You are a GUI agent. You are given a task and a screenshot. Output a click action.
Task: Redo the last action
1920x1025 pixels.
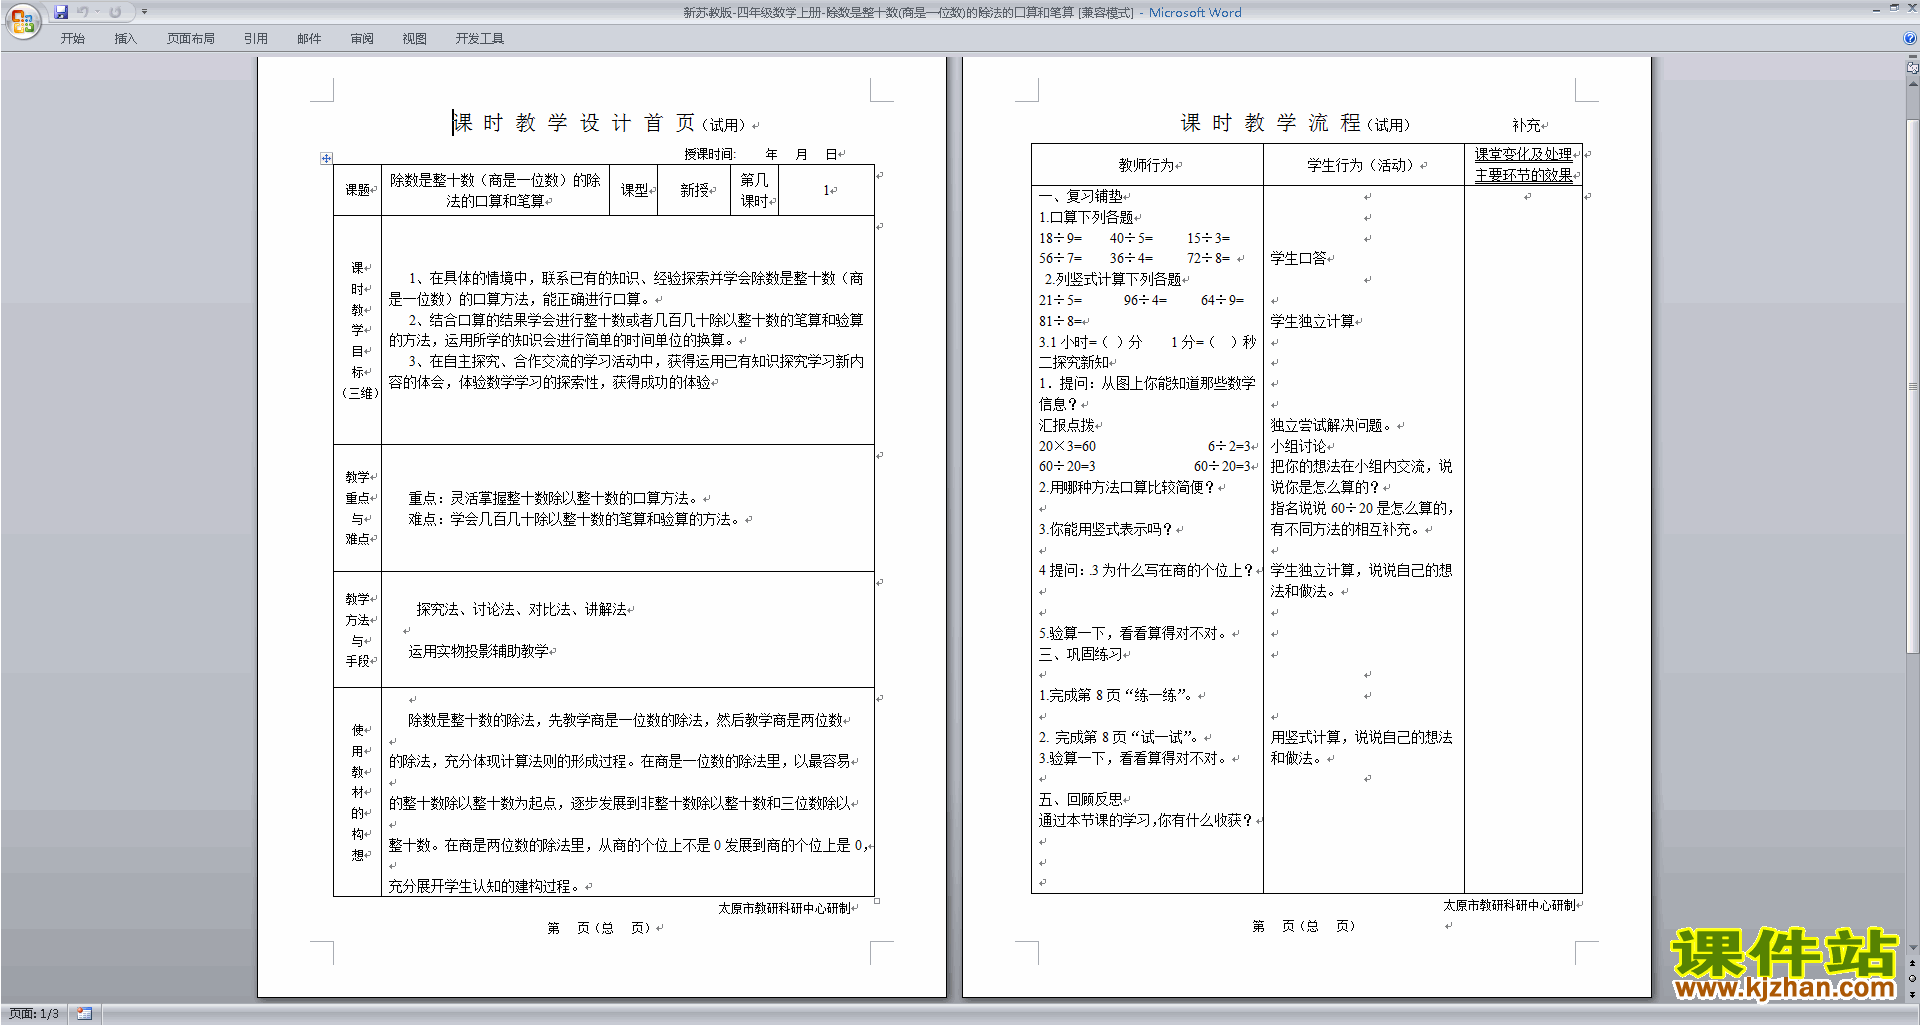(115, 12)
